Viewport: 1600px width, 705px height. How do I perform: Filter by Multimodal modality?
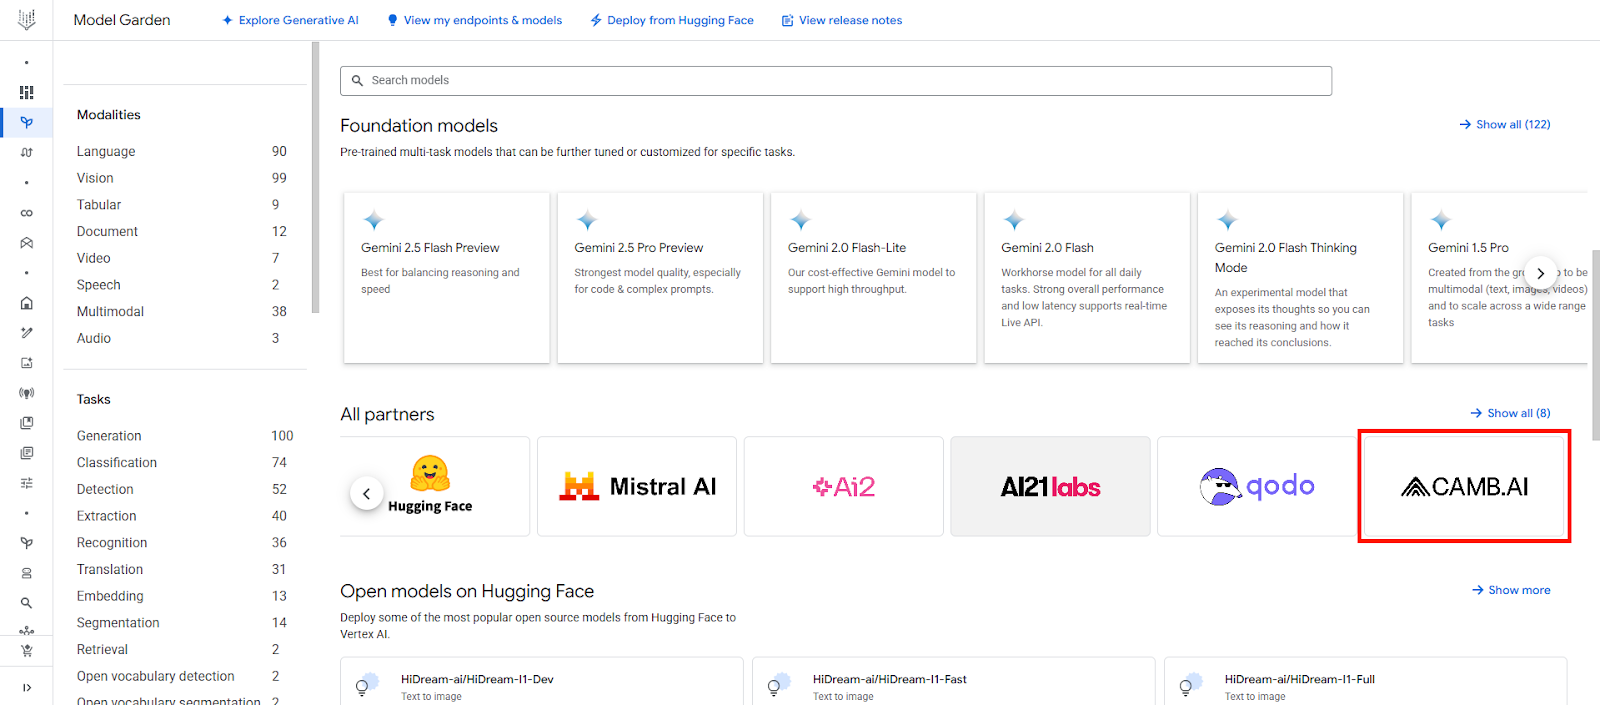point(110,311)
